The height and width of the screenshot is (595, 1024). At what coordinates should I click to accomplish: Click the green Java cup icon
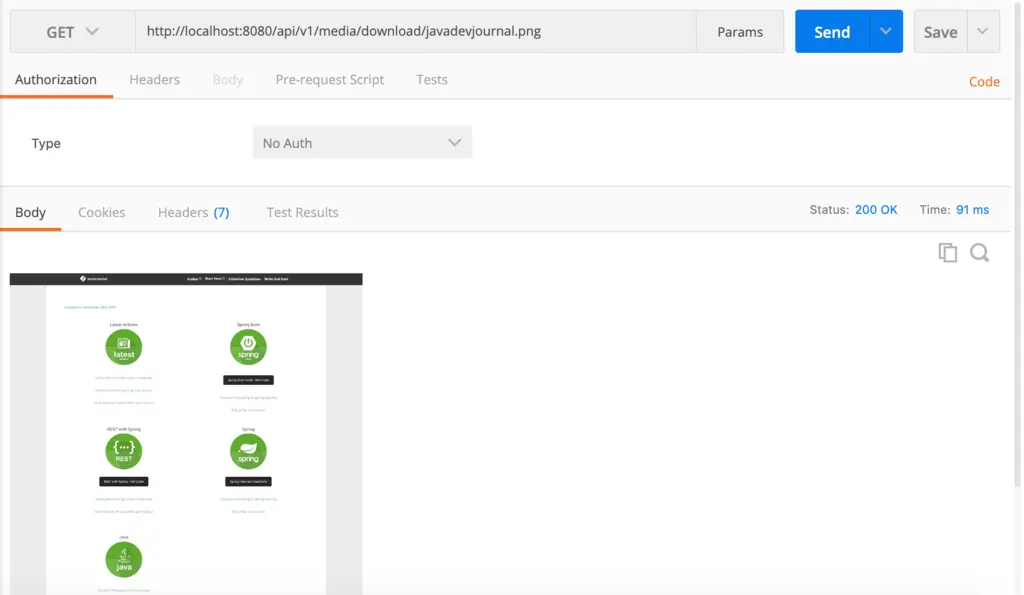(x=123, y=560)
